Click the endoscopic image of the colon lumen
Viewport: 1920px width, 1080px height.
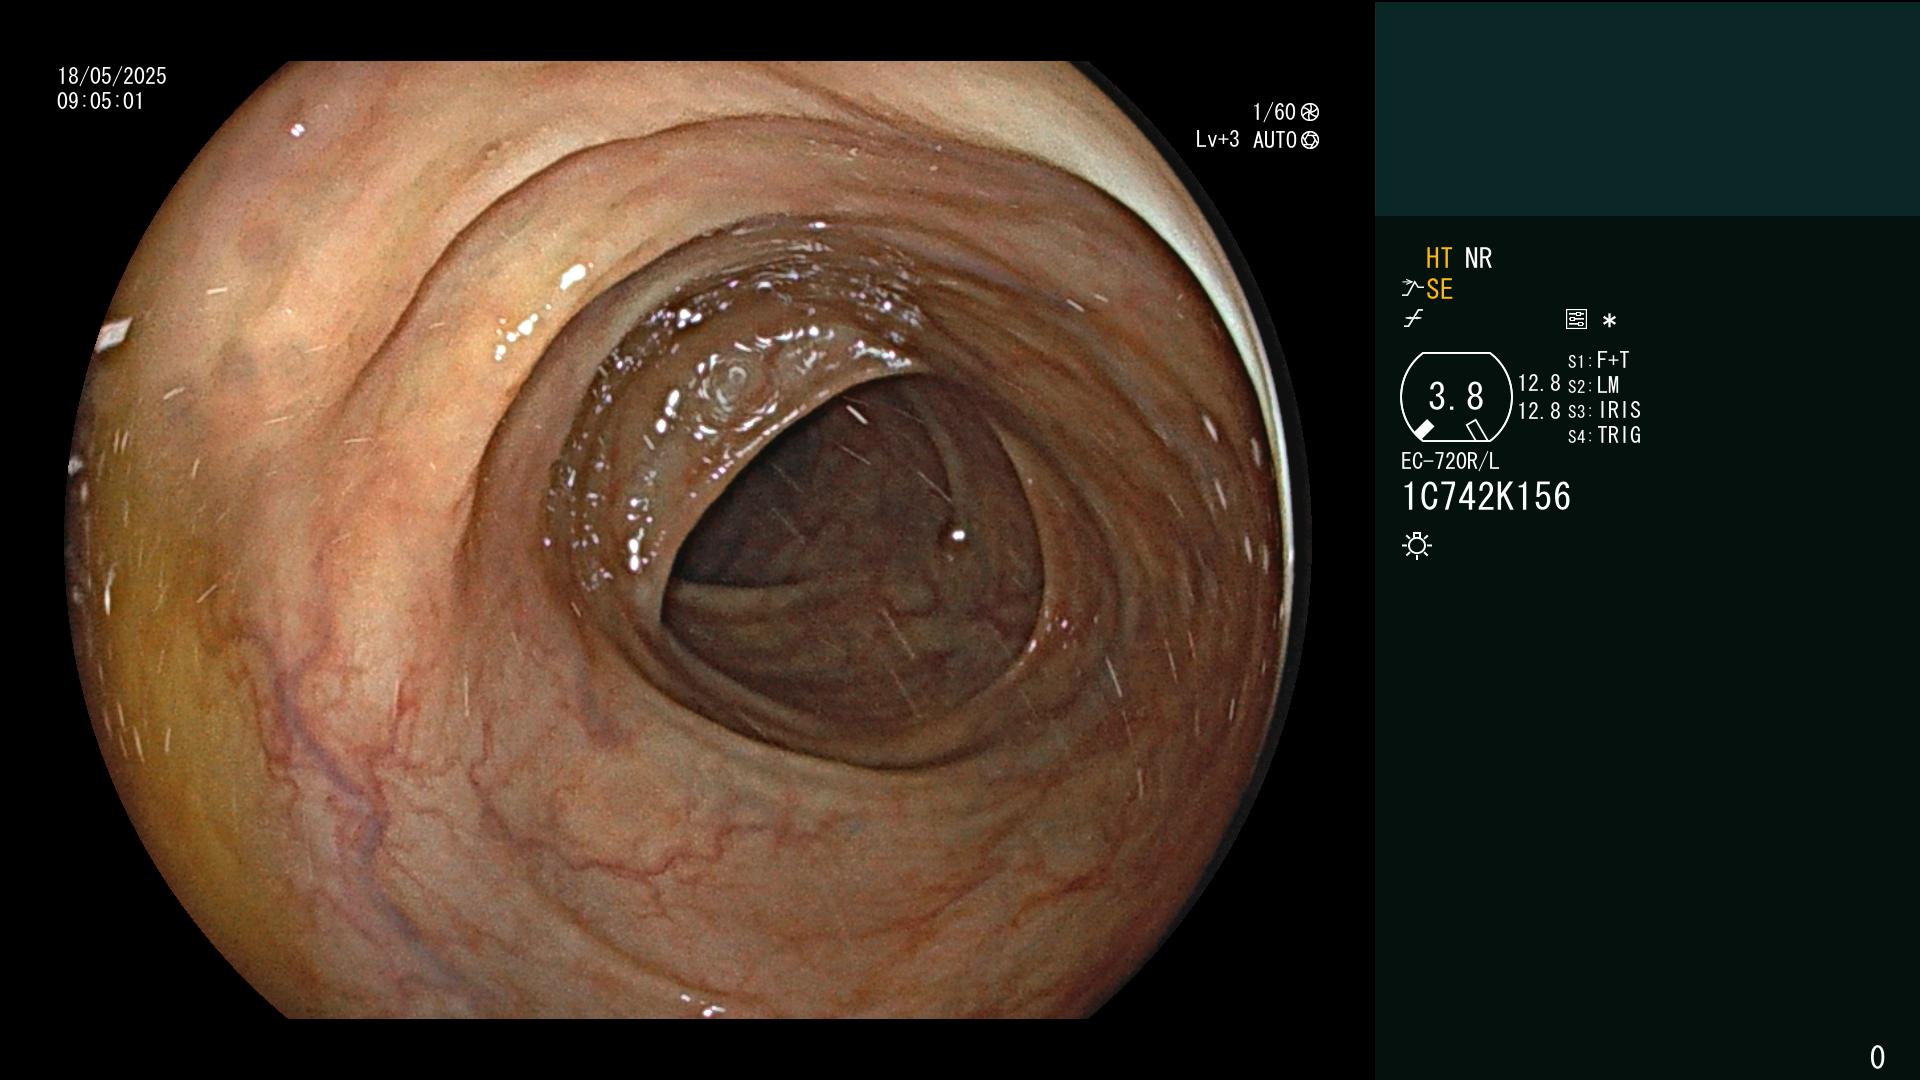pyautogui.click(x=690, y=540)
